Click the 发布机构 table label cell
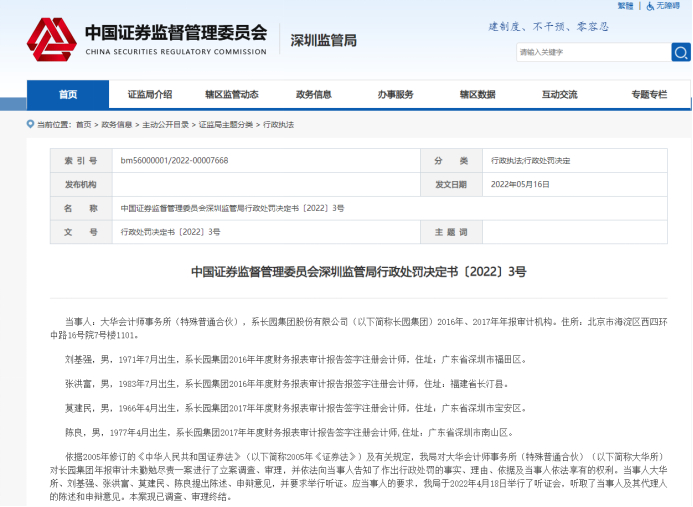Screen dimensions: 693x507 coord(81,185)
